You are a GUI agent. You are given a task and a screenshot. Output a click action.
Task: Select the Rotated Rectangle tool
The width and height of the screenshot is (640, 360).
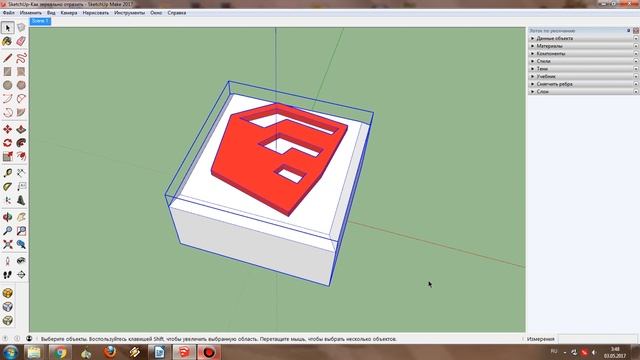point(21,71)
